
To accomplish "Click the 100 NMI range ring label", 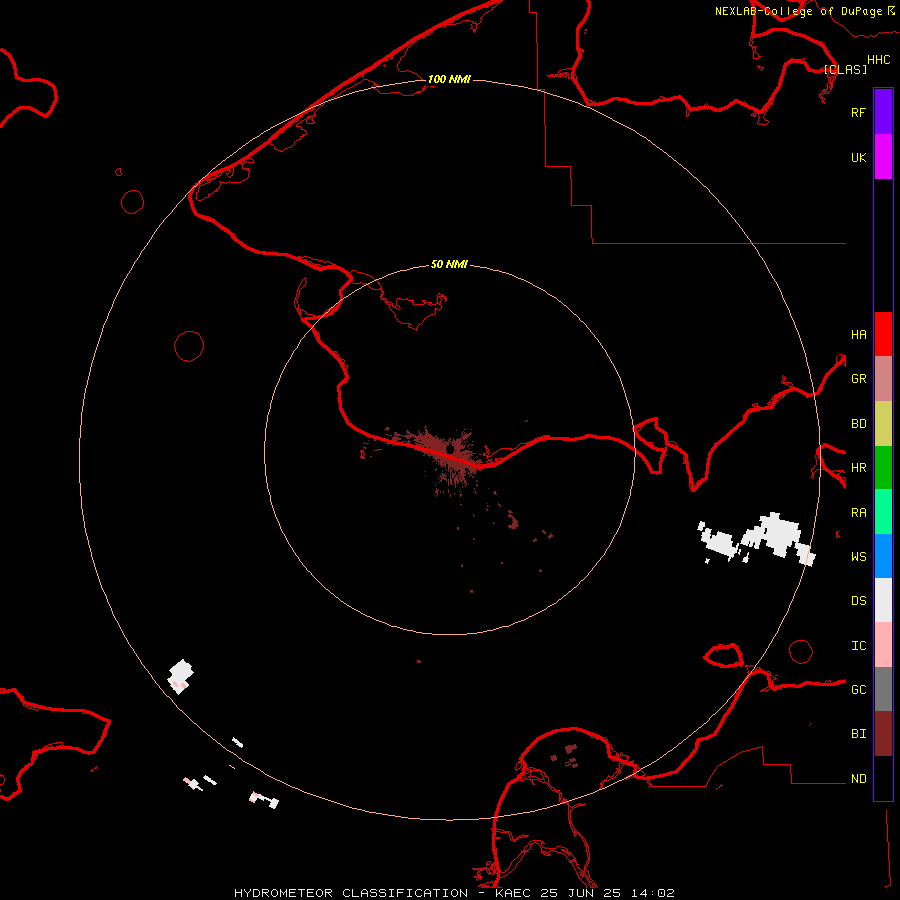I will click(x=449, y=79).
